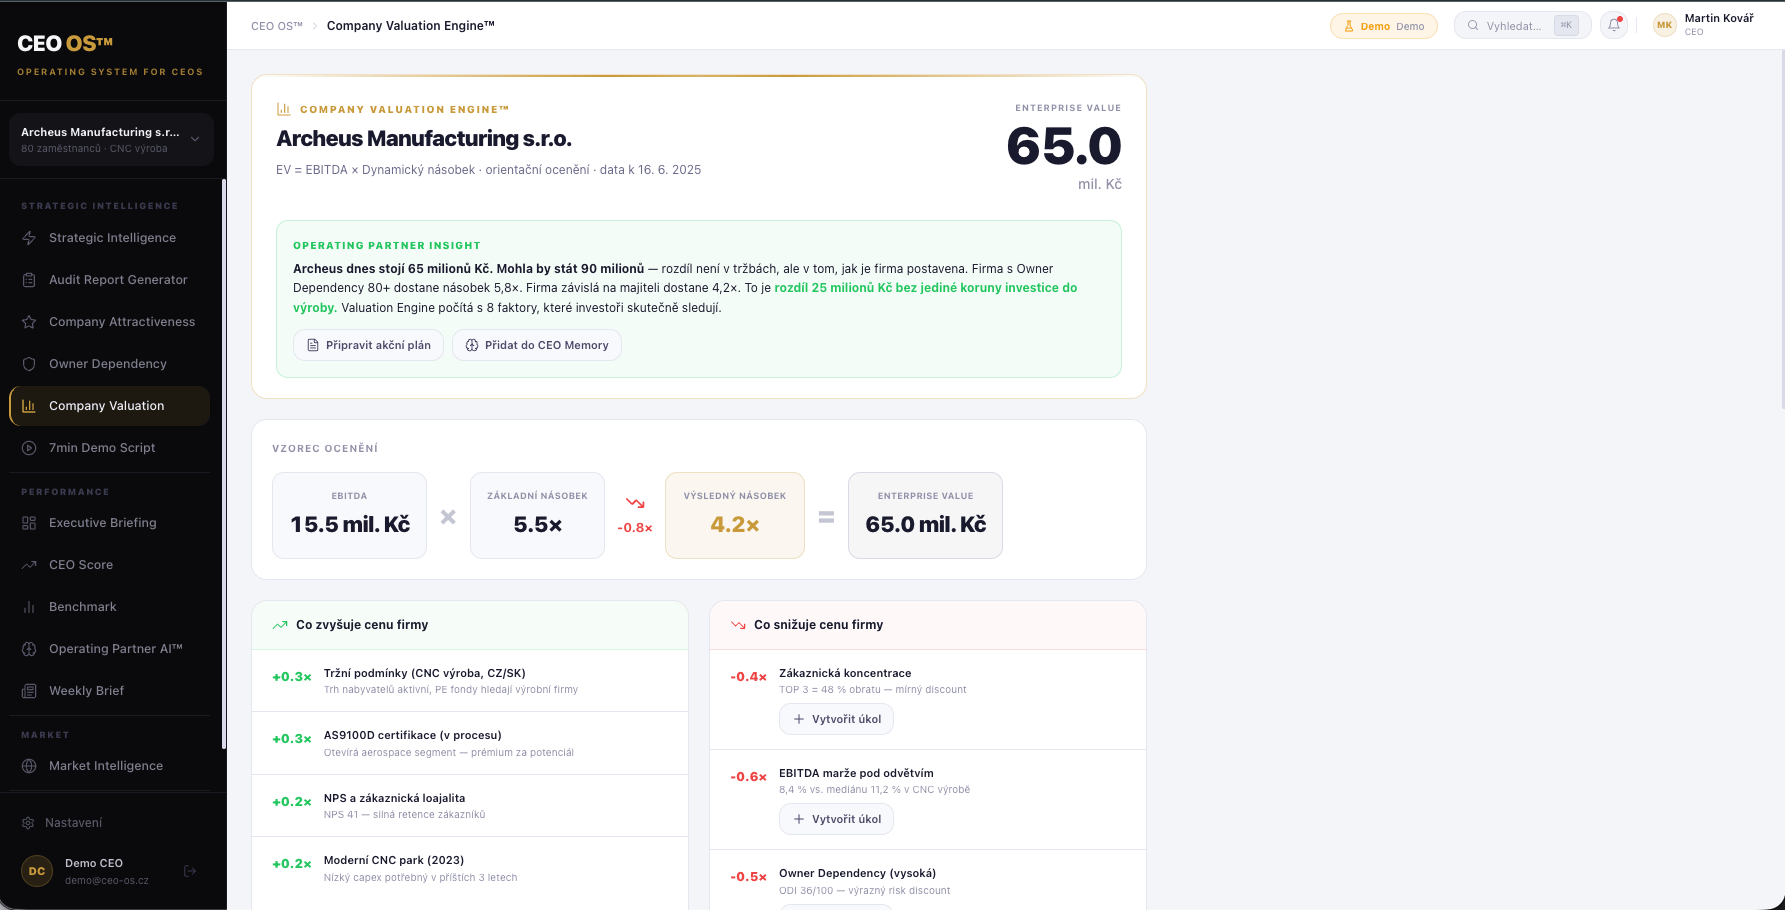Click the Co snižuje cenu firmy heading

[818, 625]
